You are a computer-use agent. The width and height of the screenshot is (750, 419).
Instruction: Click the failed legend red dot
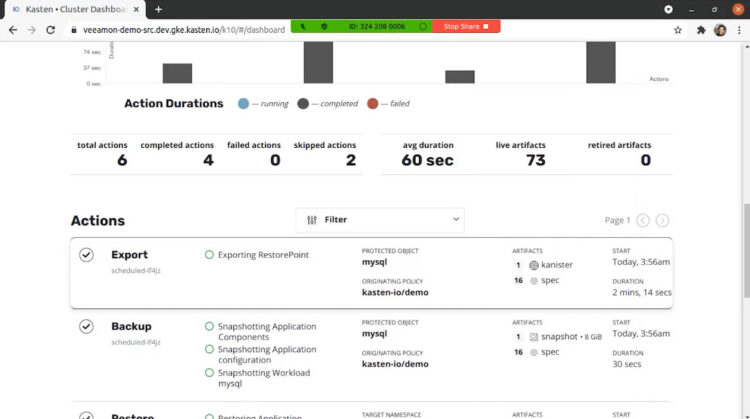[x=373, y=103]
